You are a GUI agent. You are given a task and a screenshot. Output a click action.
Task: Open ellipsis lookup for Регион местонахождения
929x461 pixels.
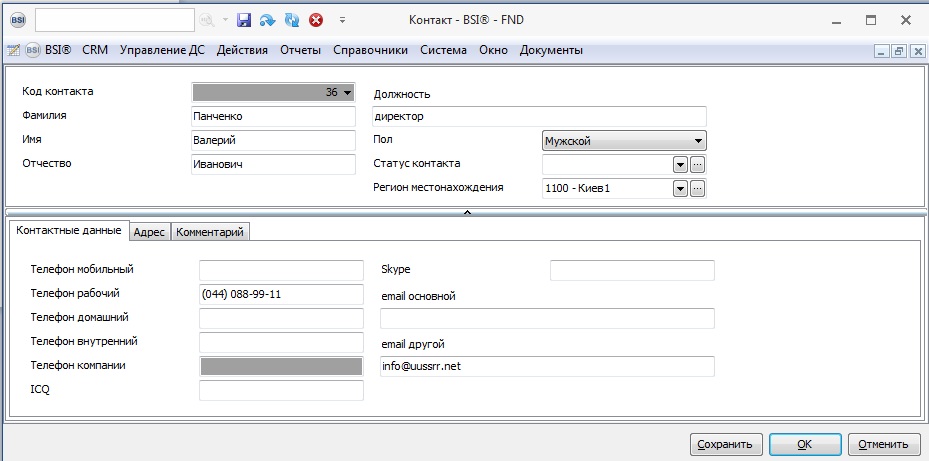click(x=698, y=188)
